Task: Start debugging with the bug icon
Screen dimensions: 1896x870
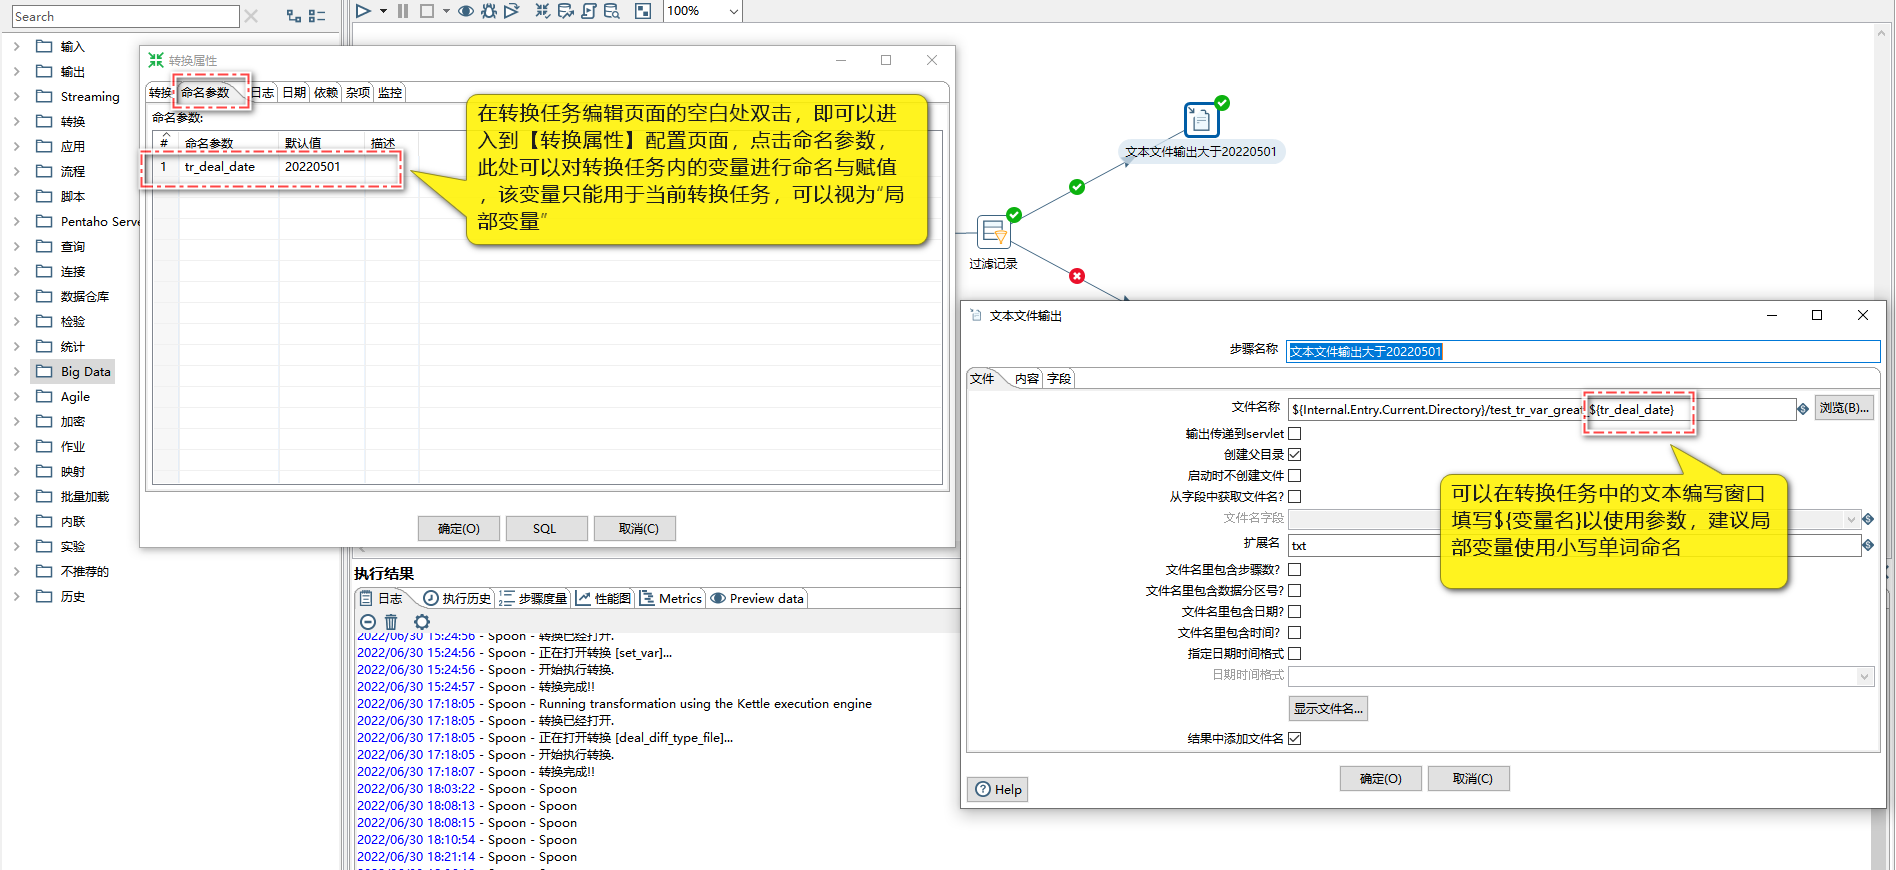Action: 489,11
